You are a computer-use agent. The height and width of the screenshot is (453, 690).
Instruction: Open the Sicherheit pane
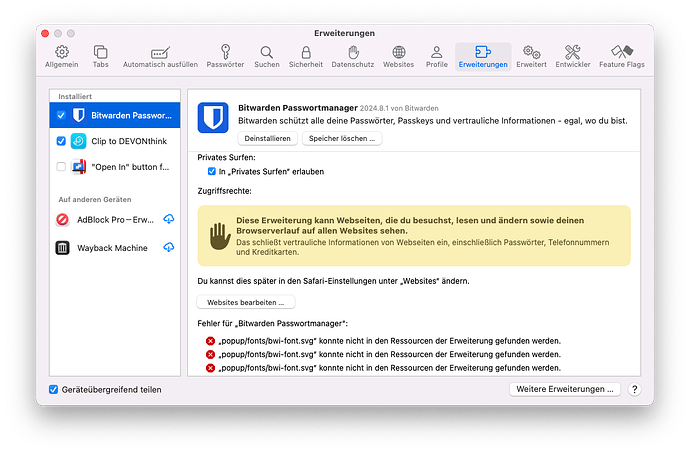[x=306, y=56]
